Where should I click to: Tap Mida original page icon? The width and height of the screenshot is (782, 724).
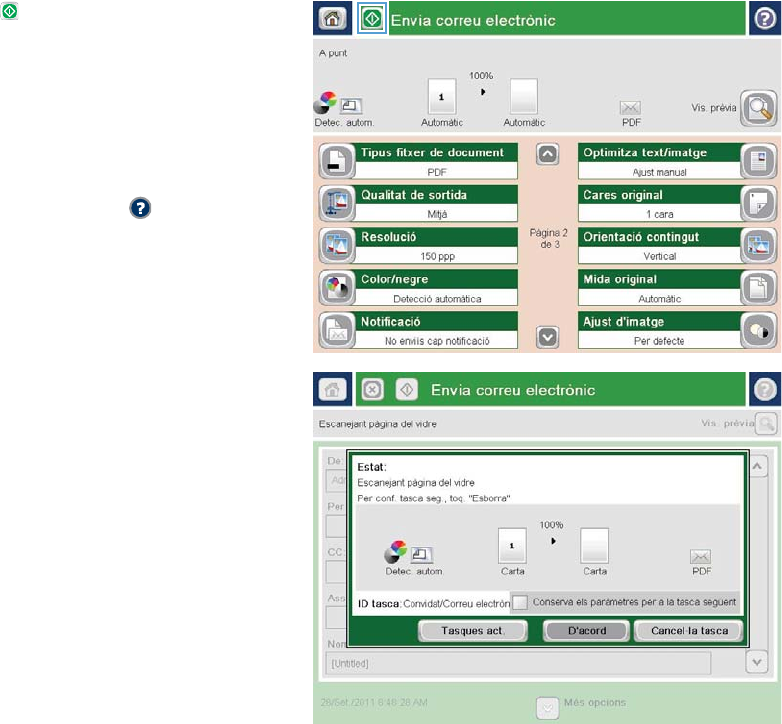[x=758, y=288]
